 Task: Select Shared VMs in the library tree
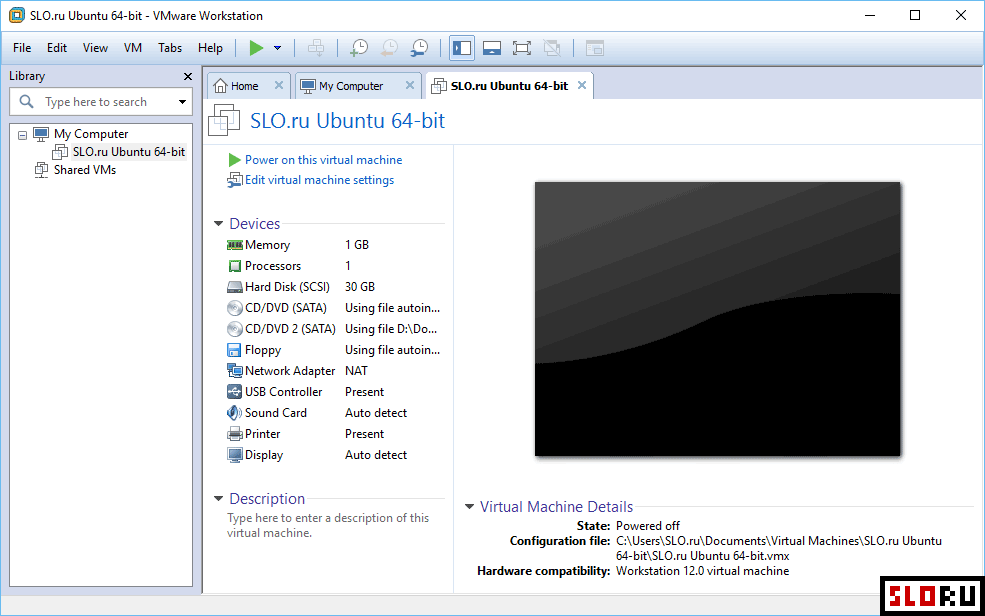click(85, 170)
